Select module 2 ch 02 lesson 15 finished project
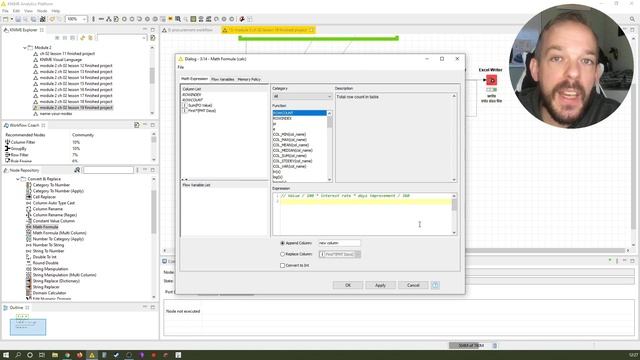This screenshot has height=360, width=640. [x=76, y=84]
